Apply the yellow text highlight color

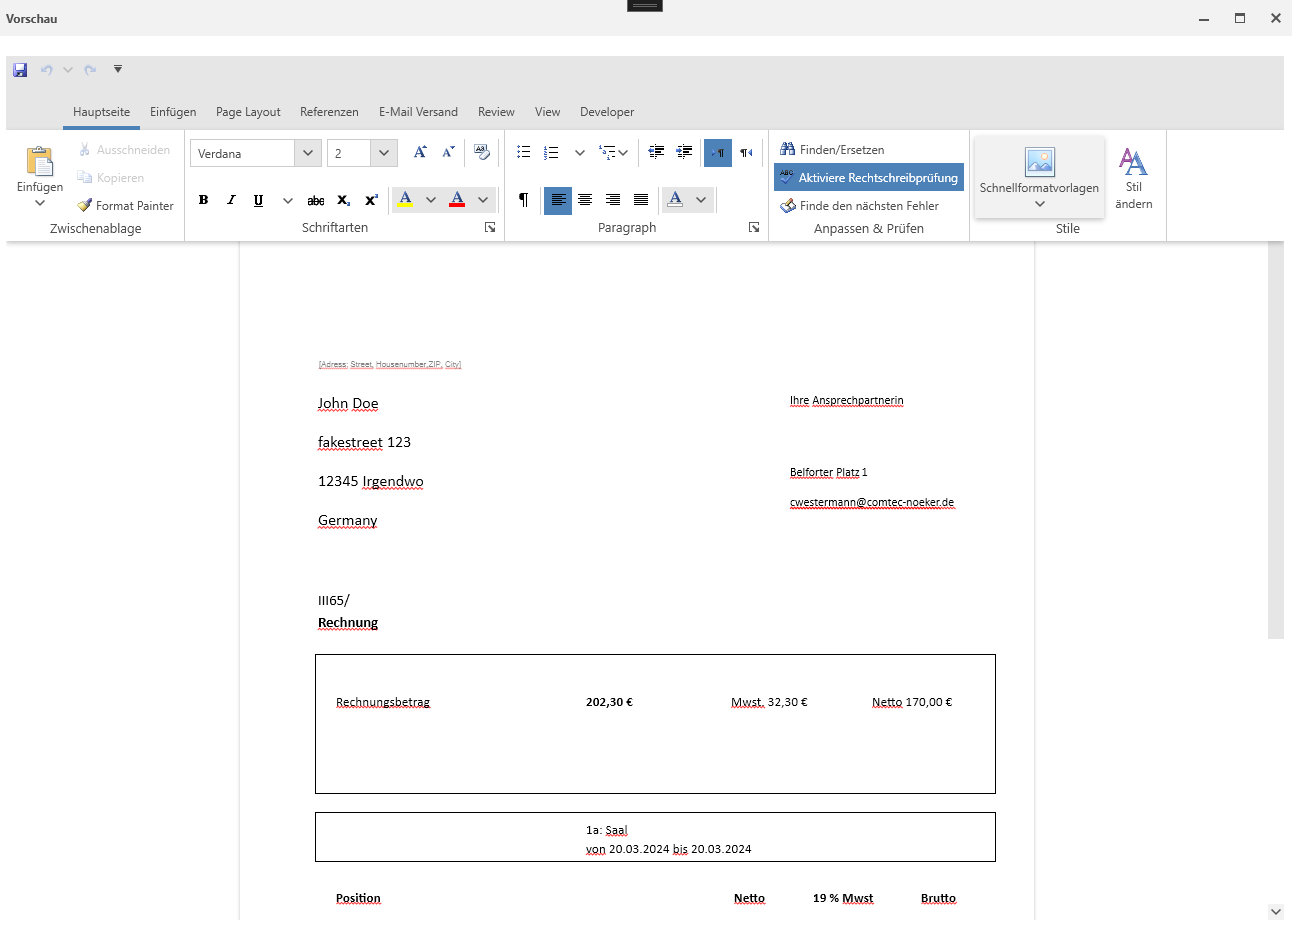(406, 200)
